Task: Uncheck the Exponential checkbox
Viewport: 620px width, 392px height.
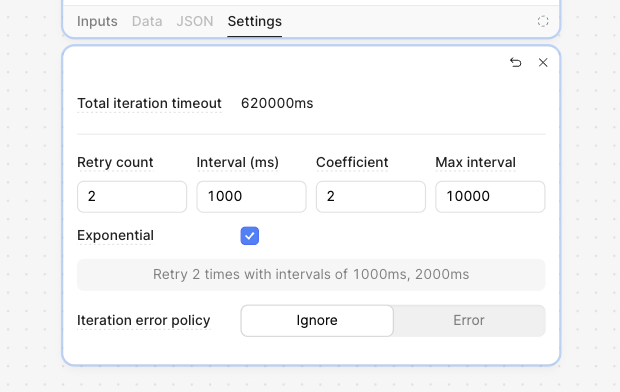Action: pyautogui.click(x=250, y=236)
